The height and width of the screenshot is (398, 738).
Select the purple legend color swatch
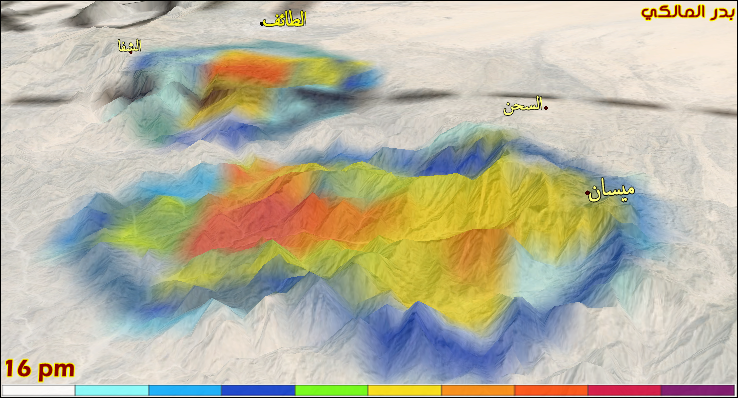point(698,390)
